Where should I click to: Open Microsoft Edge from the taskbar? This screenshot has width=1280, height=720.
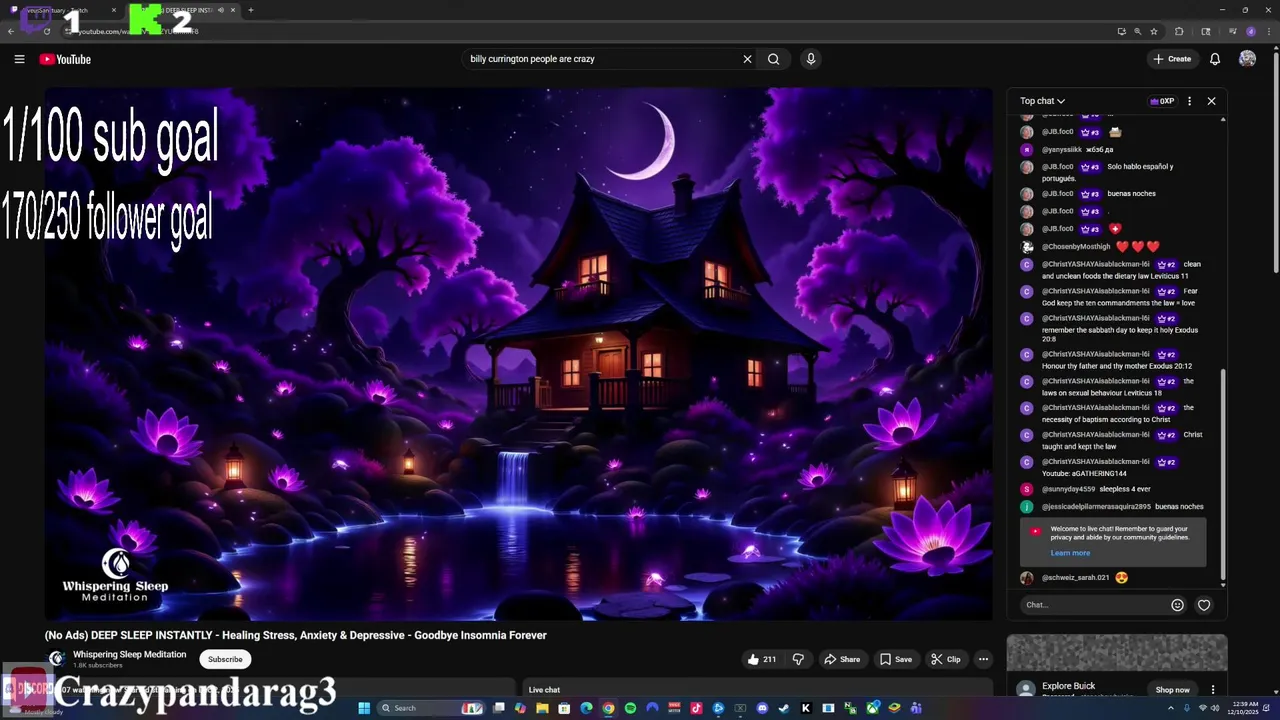pos(586,708)
